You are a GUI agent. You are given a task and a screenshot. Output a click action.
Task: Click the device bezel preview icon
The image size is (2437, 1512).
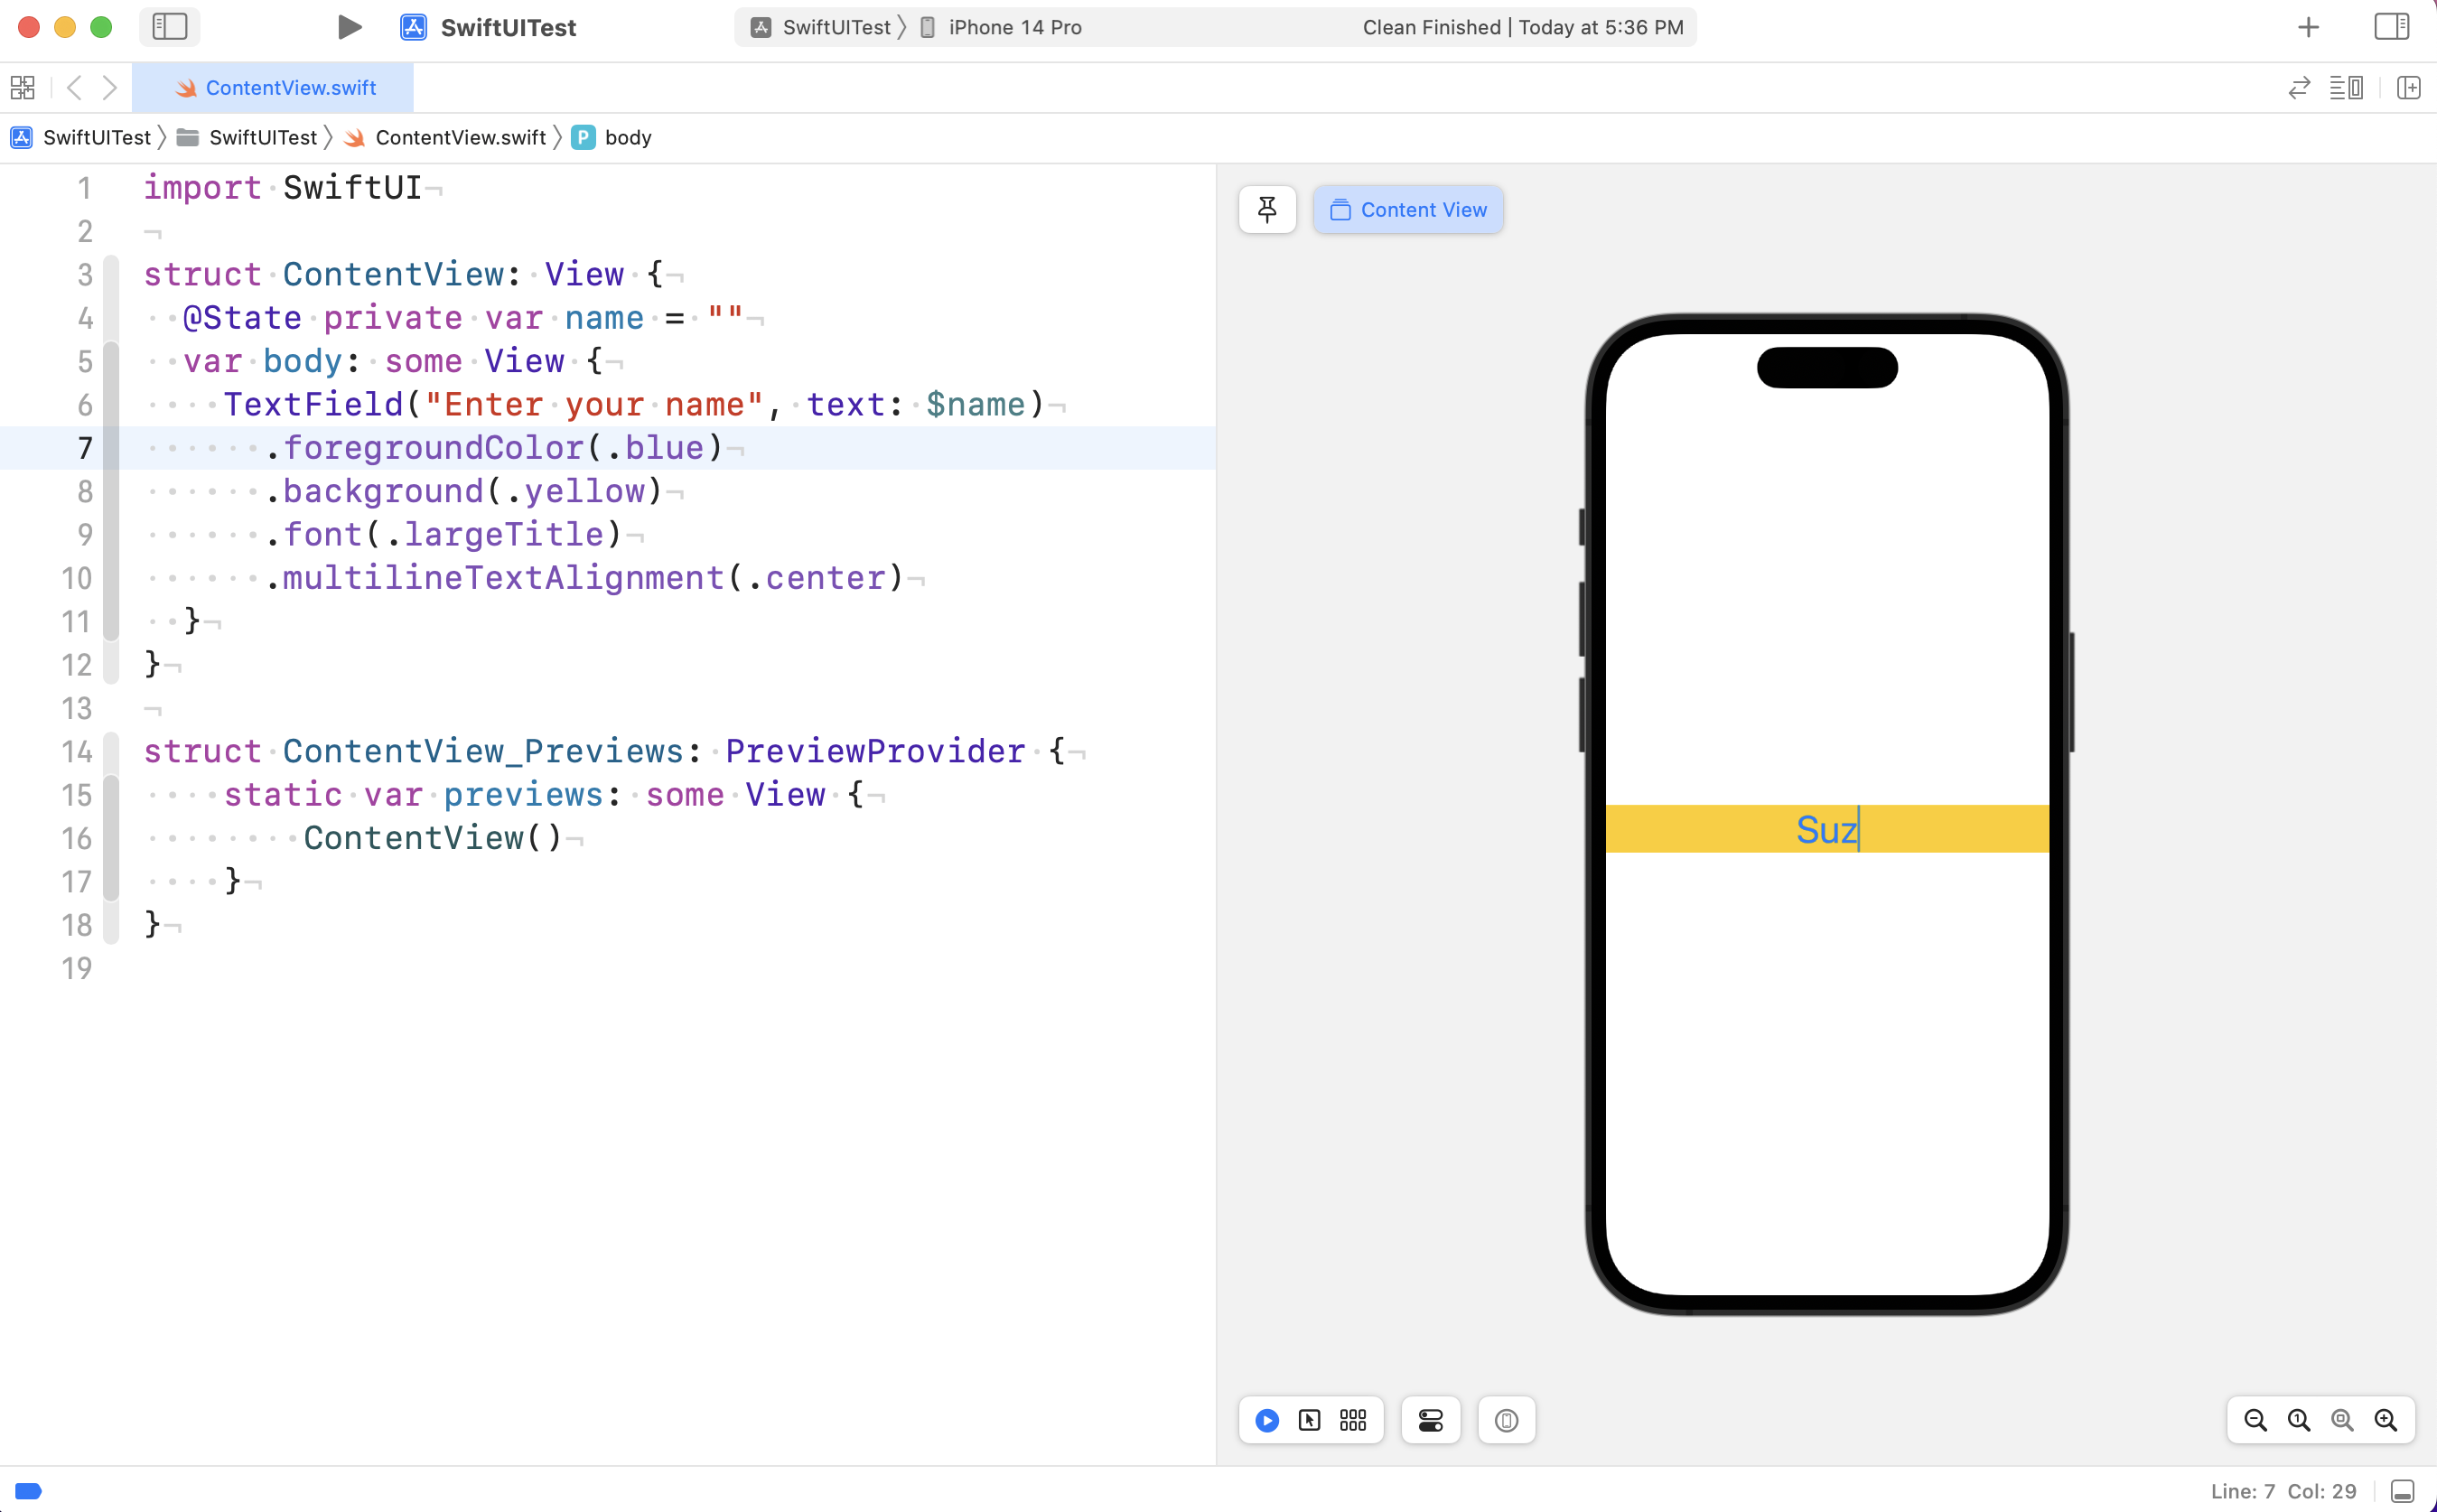[x=1506, y=1420]
